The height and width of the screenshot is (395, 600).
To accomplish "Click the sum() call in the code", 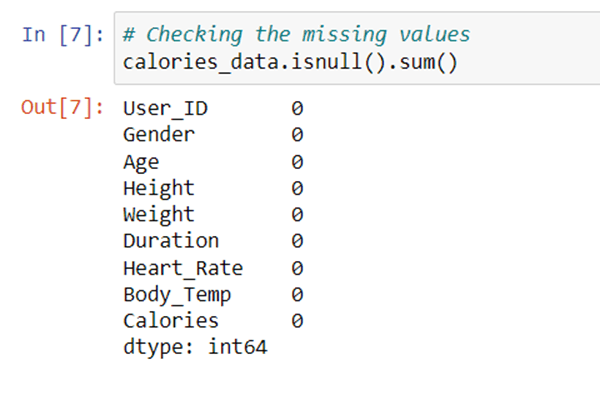I will tap(429, 63).
